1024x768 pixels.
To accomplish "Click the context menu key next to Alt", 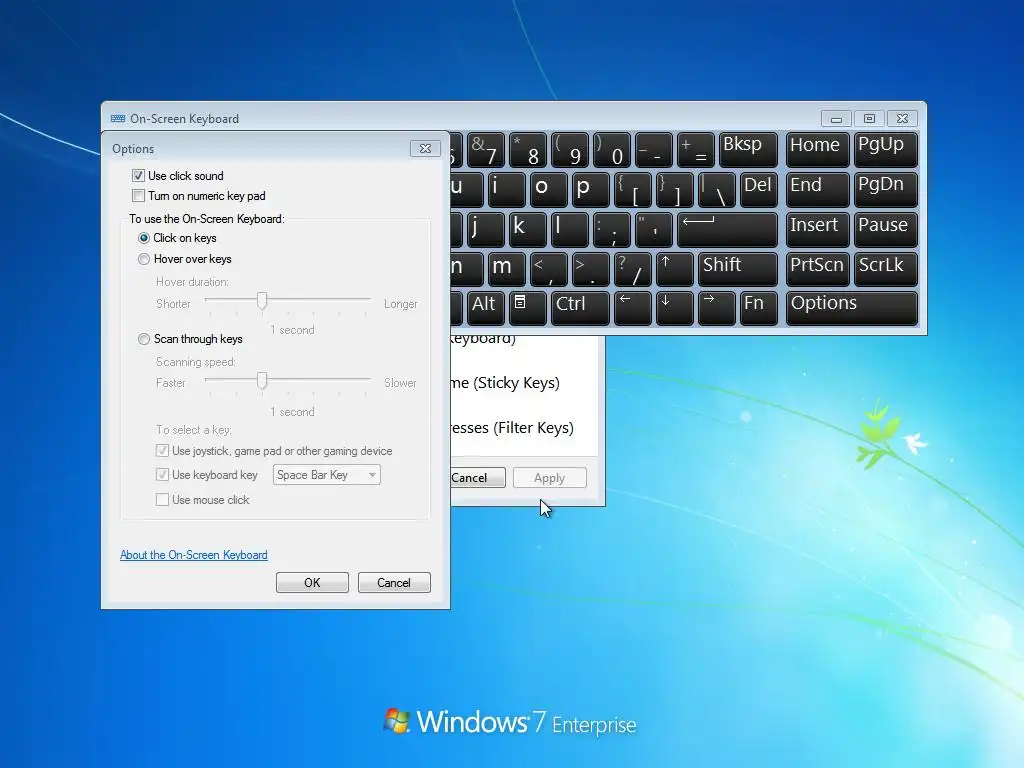I will click(527, 308).
